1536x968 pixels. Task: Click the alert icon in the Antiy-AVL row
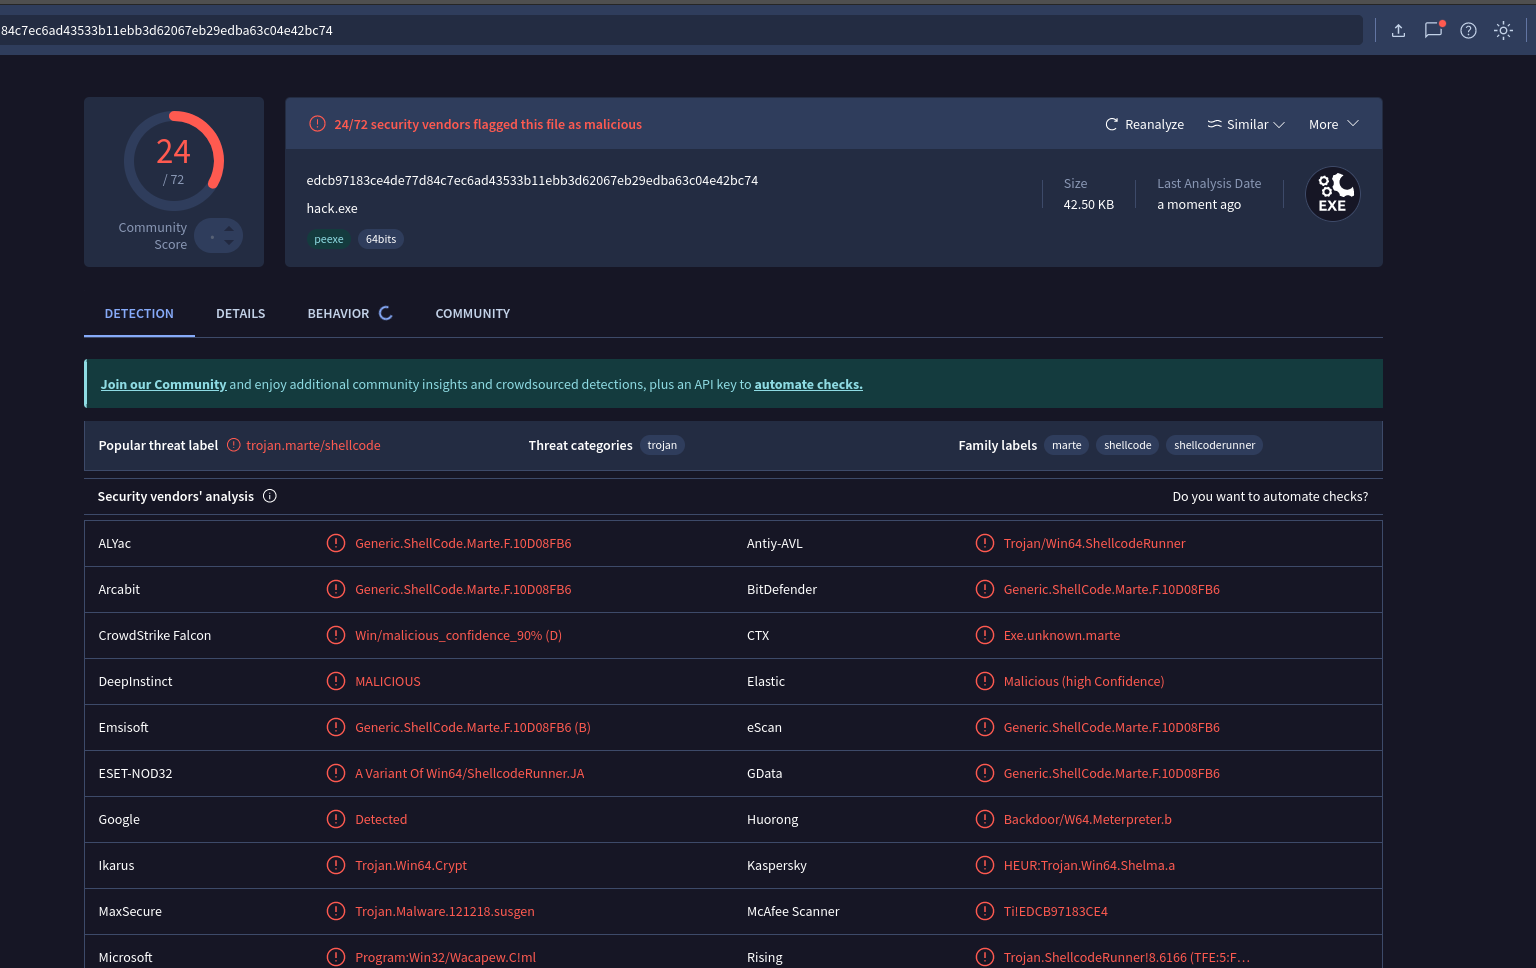coord(985,543)
